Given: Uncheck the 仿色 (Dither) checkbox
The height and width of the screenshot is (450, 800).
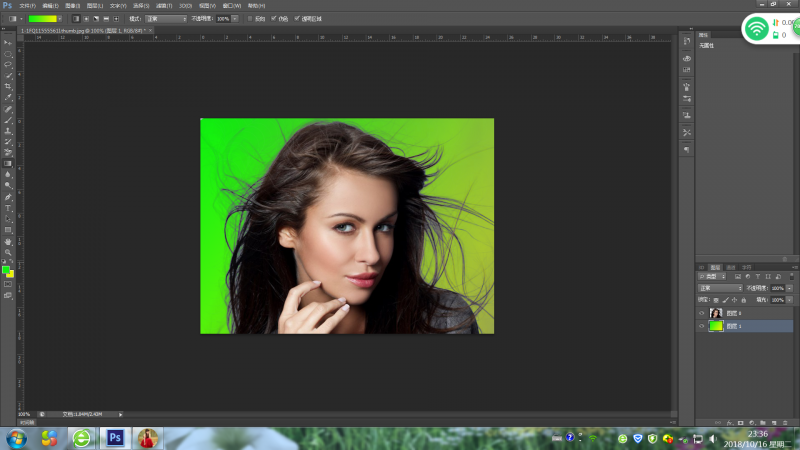Looking at the screenshot, I should coord(274,18).
